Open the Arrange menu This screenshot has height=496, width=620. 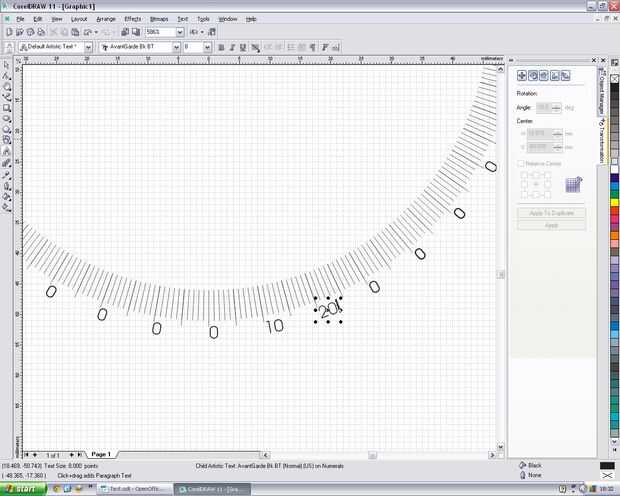point(106,19)
